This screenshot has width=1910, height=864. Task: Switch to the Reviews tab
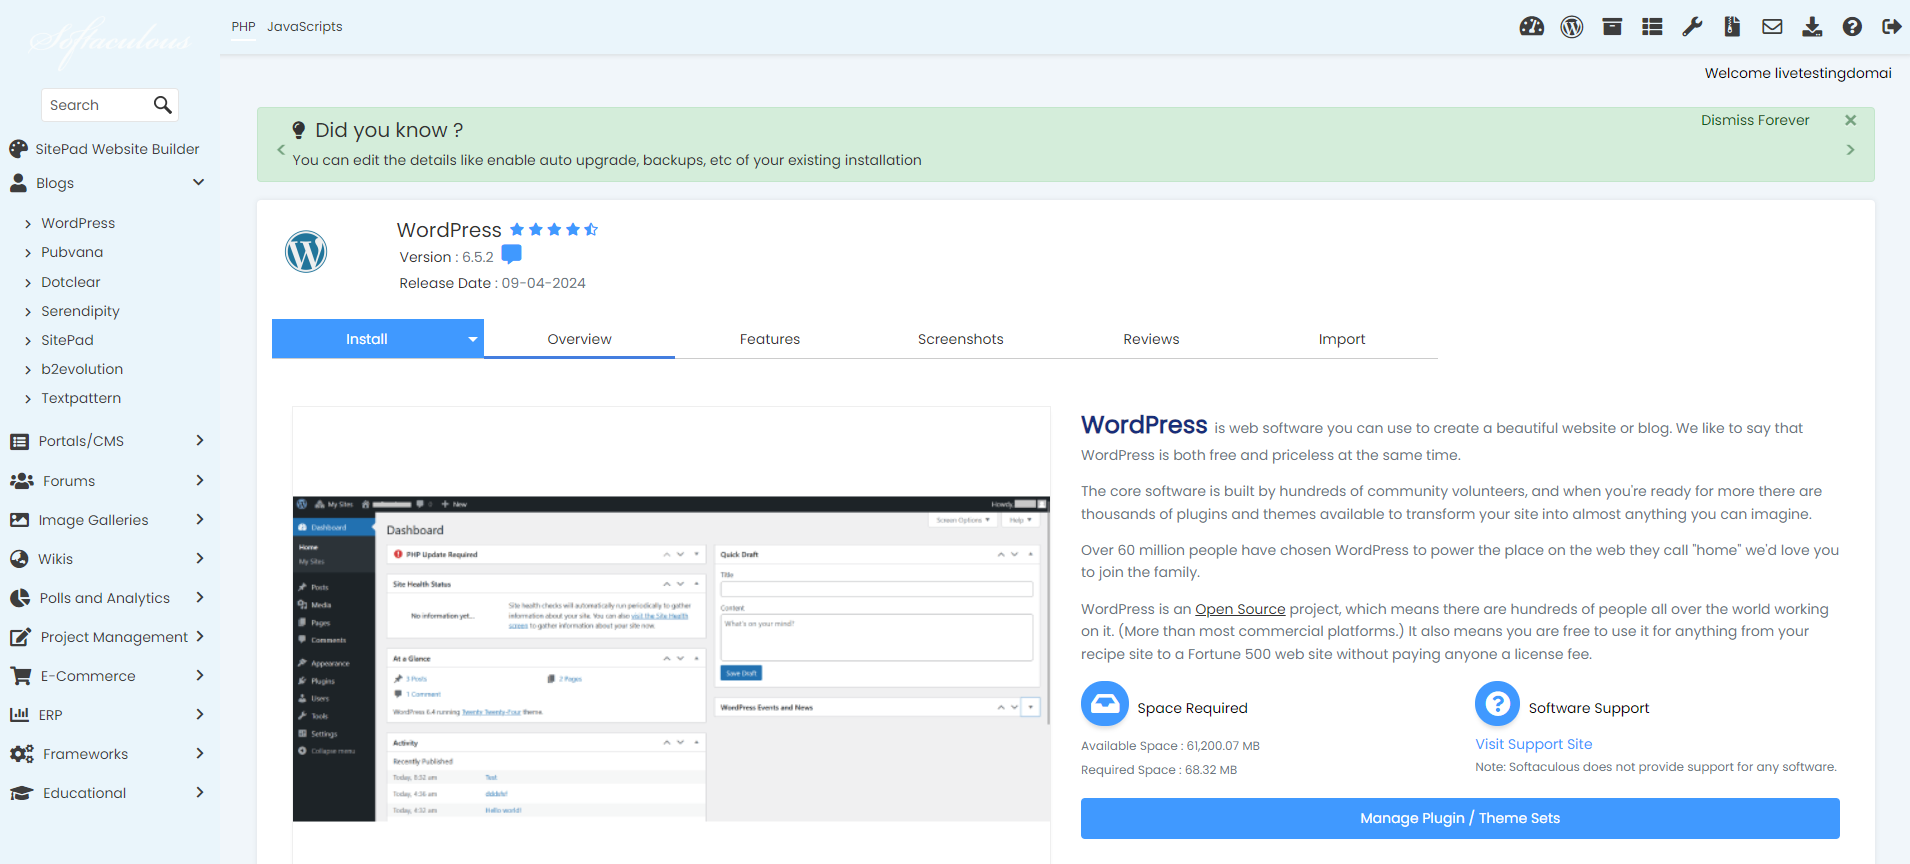(x=1151, y=339)
